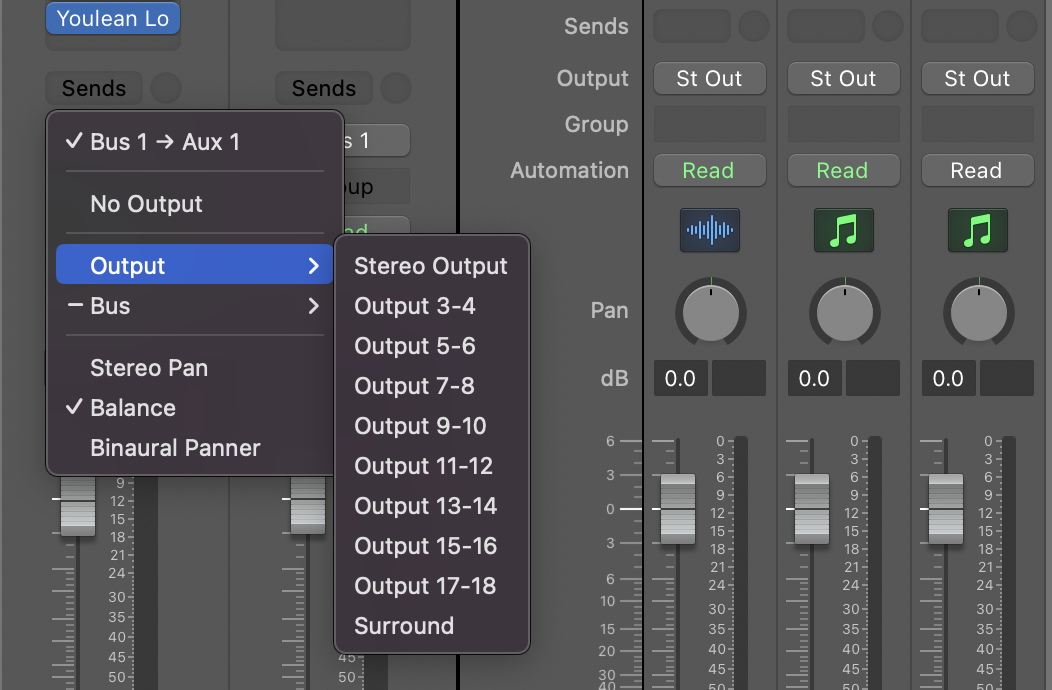Choose Output 7-8
Screen dimensions: 1052x690
tap(431, 386)
